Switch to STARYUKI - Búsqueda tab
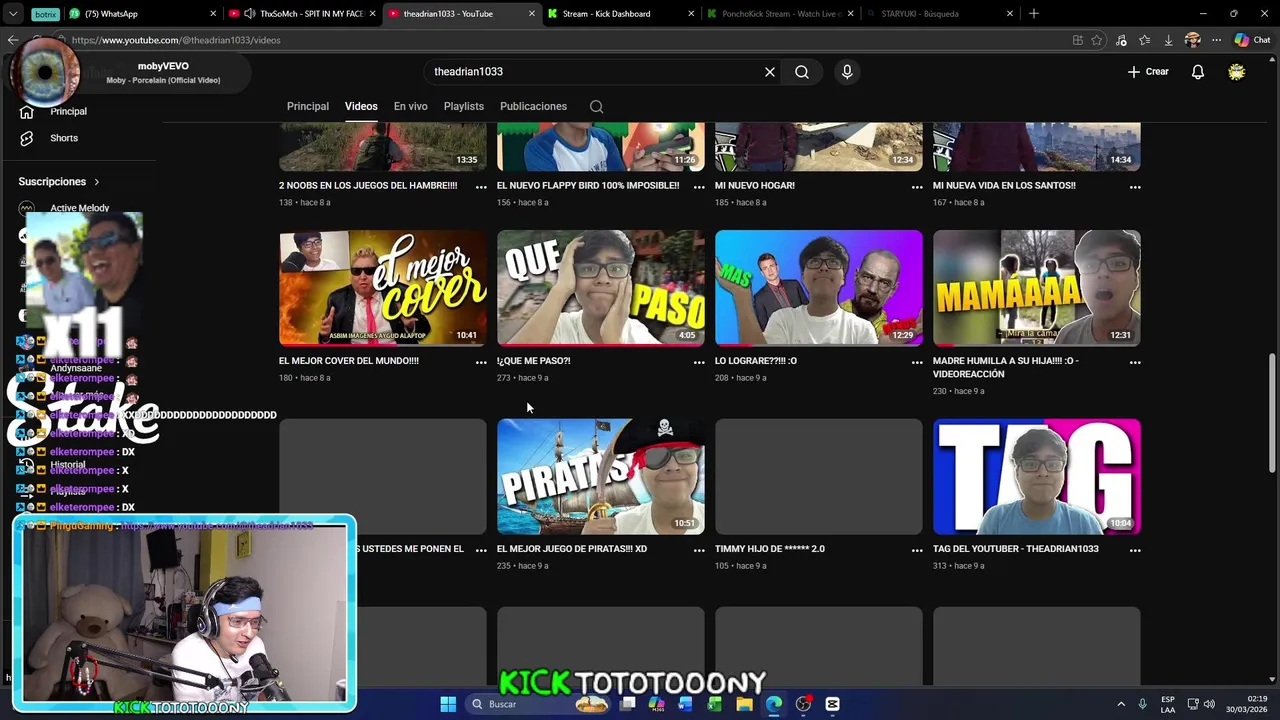 (x=938, y=14)
